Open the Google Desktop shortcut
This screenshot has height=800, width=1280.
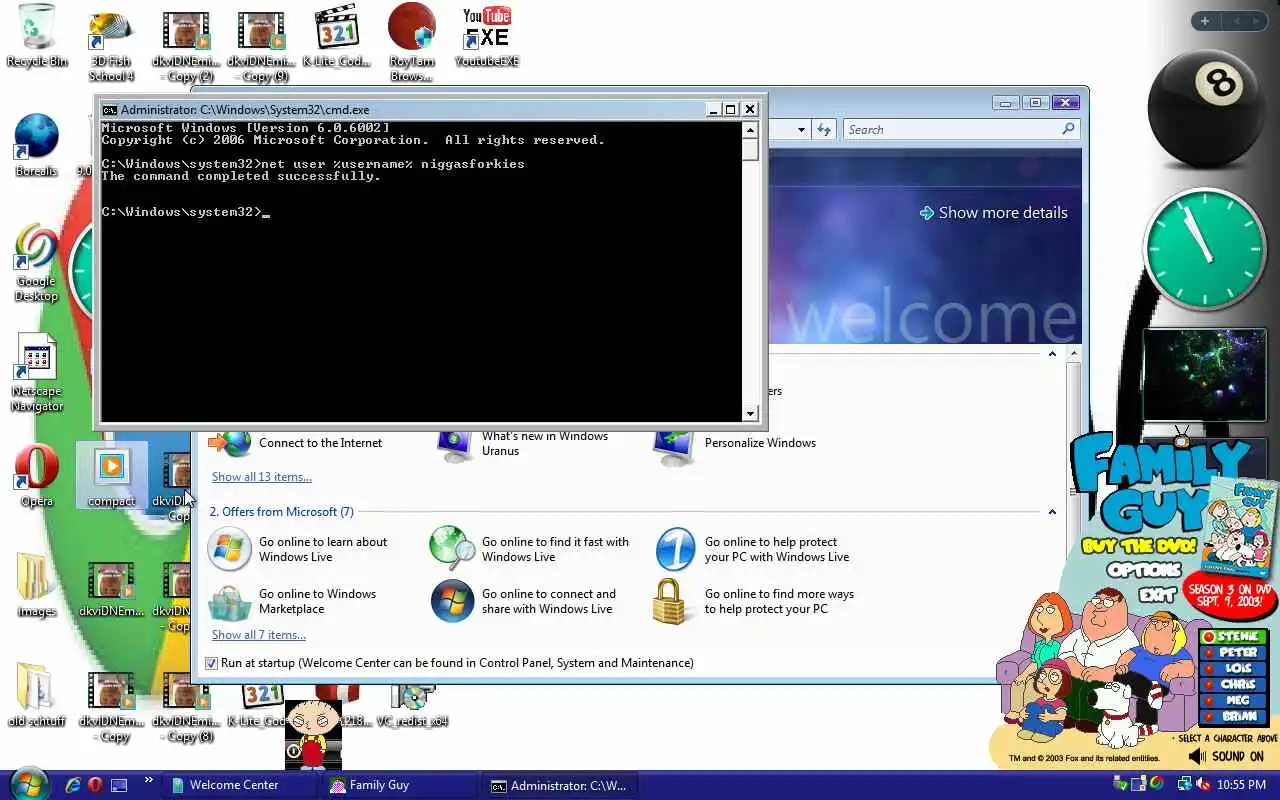(x=37, y=262)
